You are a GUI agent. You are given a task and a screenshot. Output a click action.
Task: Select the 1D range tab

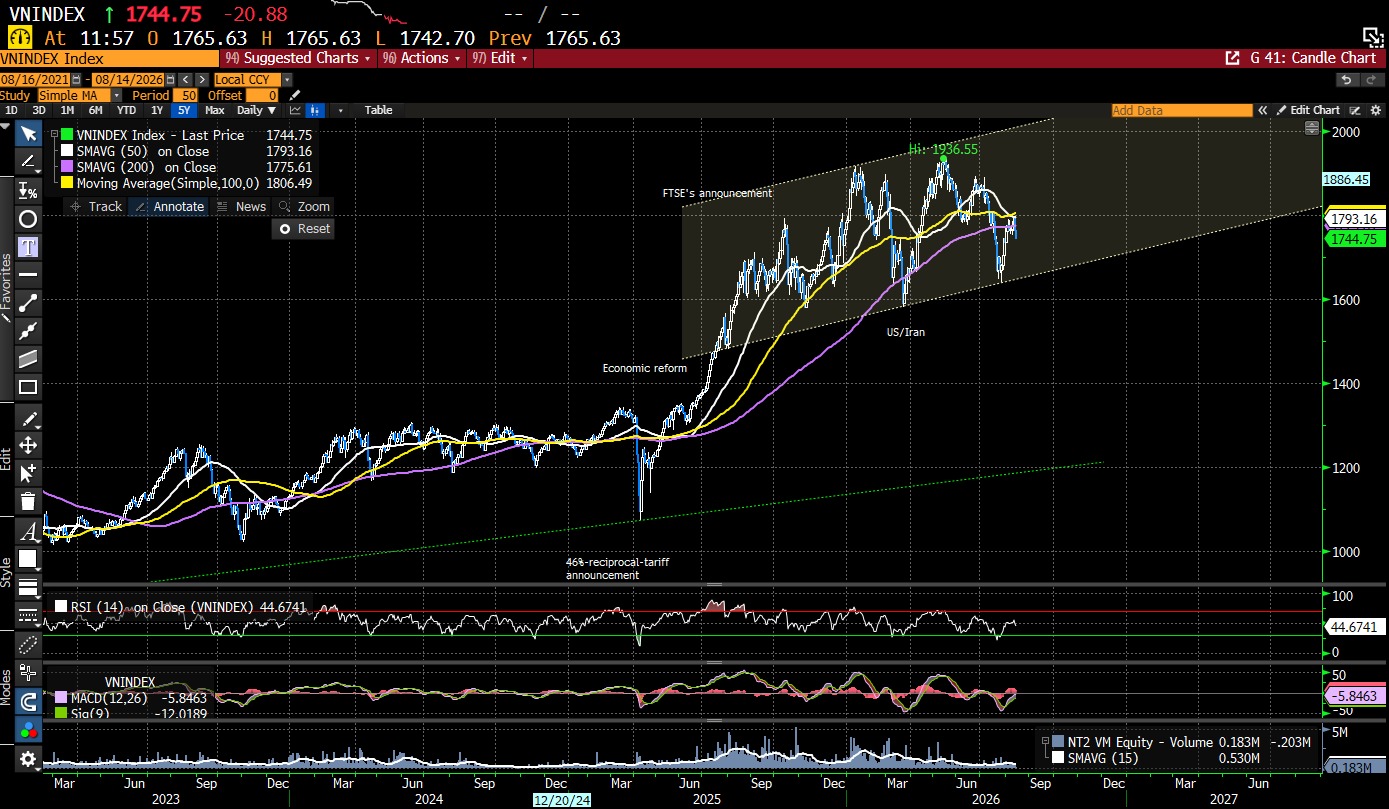point(12,110)
